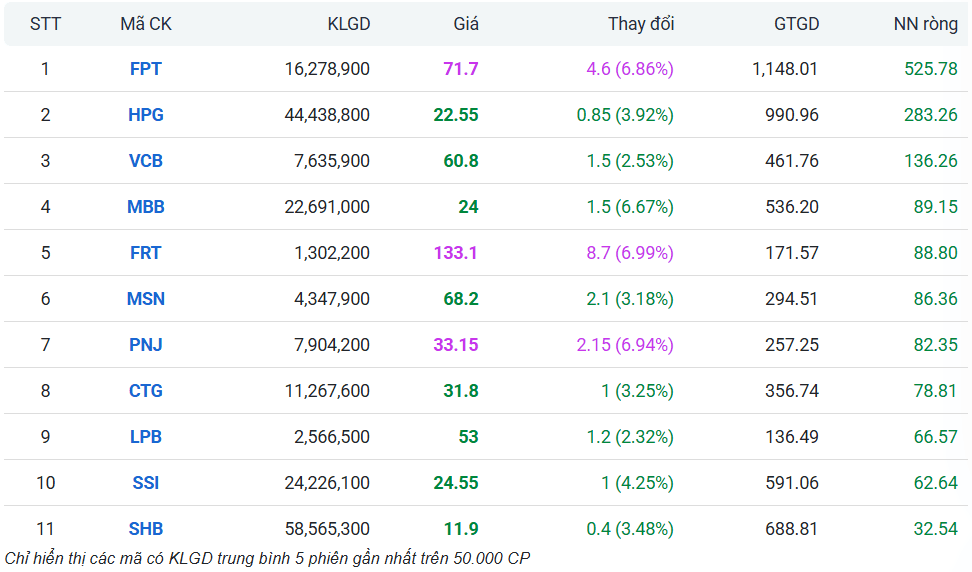Viewport: 972px width, 572px height.
Task: Click VCB price 60.8
Action: 461,161
